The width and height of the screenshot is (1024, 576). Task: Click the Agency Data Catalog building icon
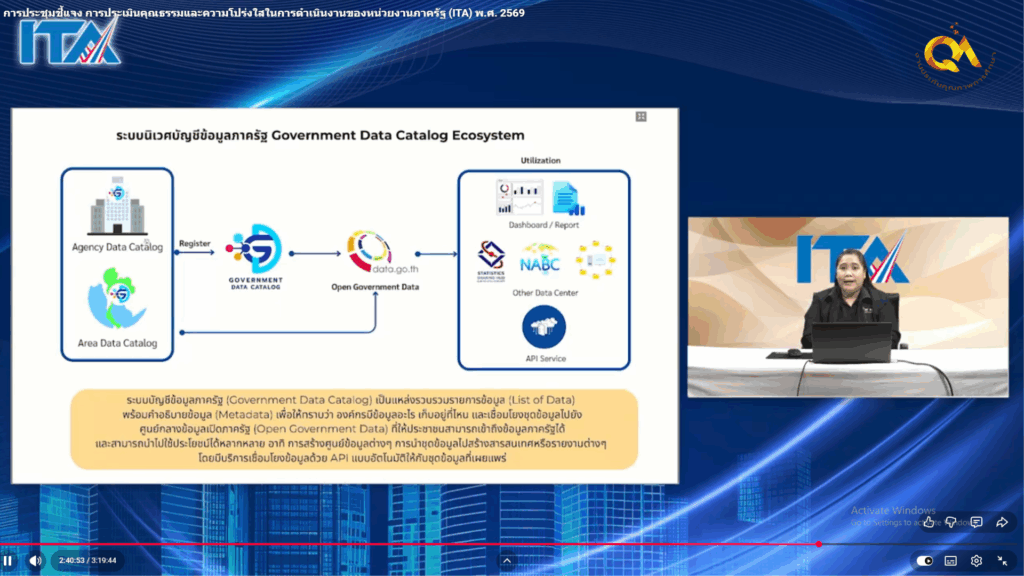coord(117,210)
